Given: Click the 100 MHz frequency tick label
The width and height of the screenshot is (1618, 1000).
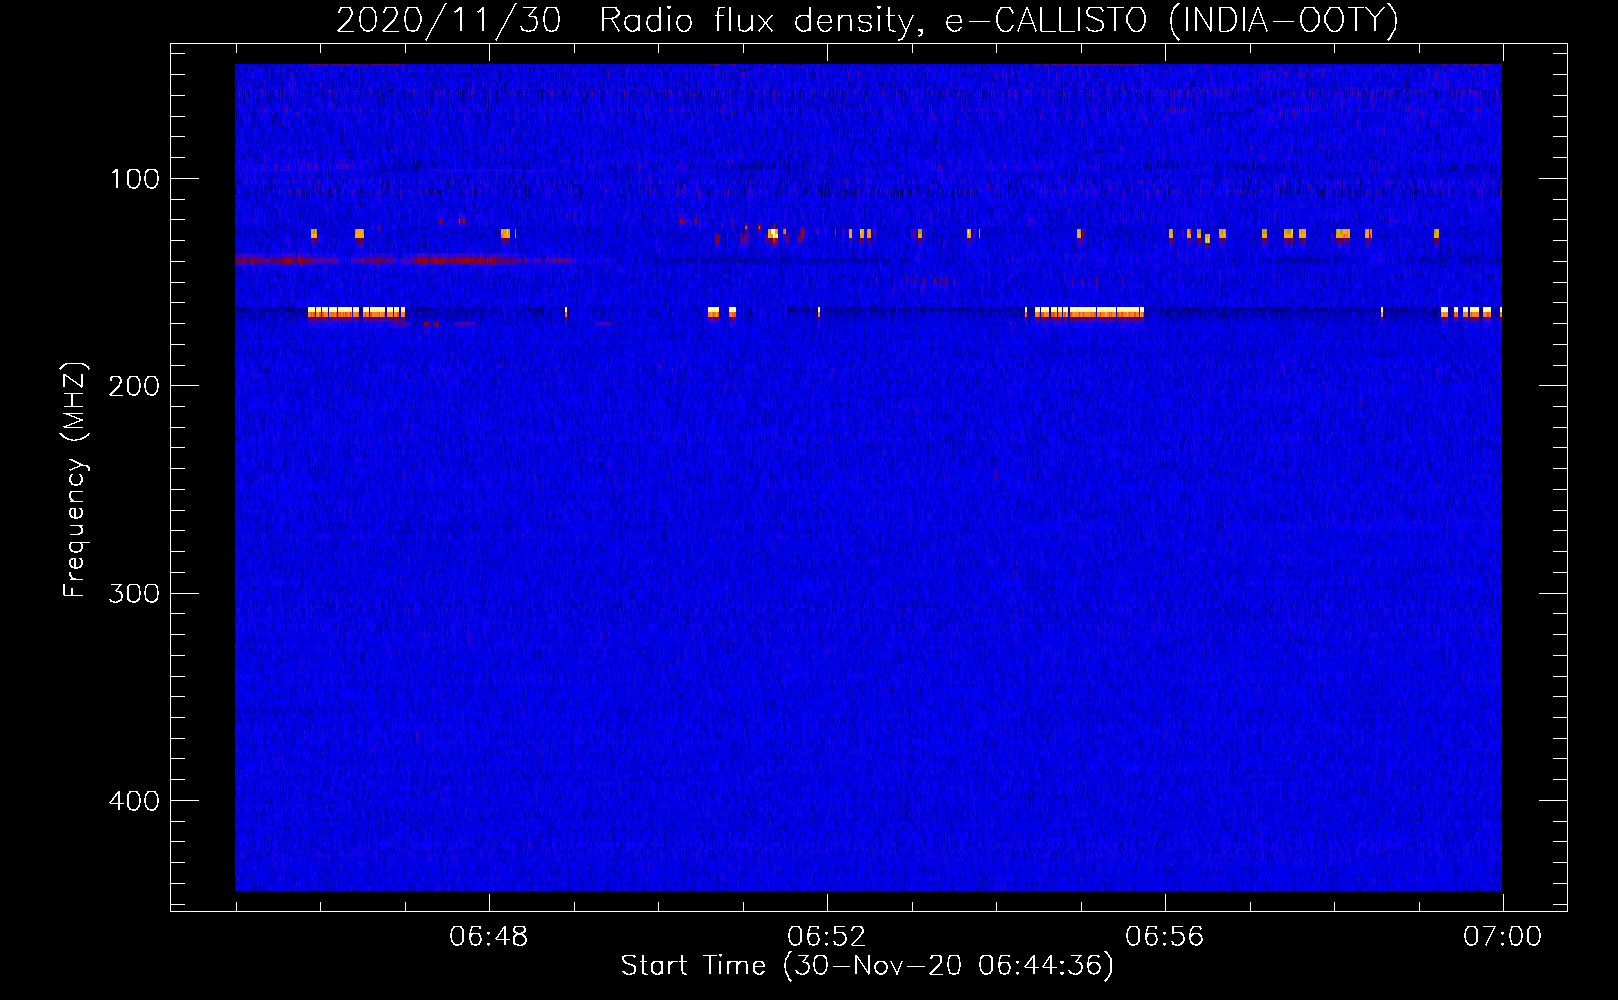Looking at the screenshot, I should [x=135, y=179].
